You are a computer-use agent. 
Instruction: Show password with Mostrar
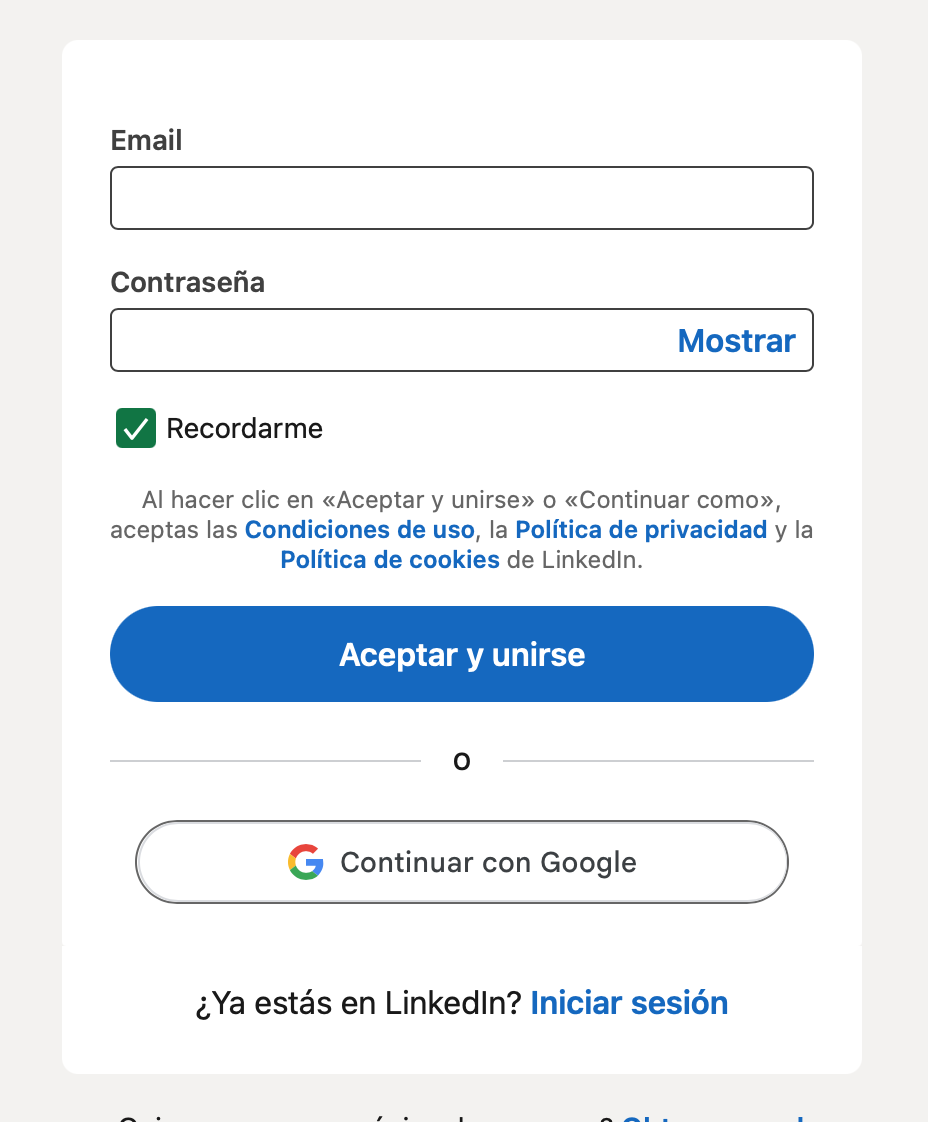click(736, 341)
